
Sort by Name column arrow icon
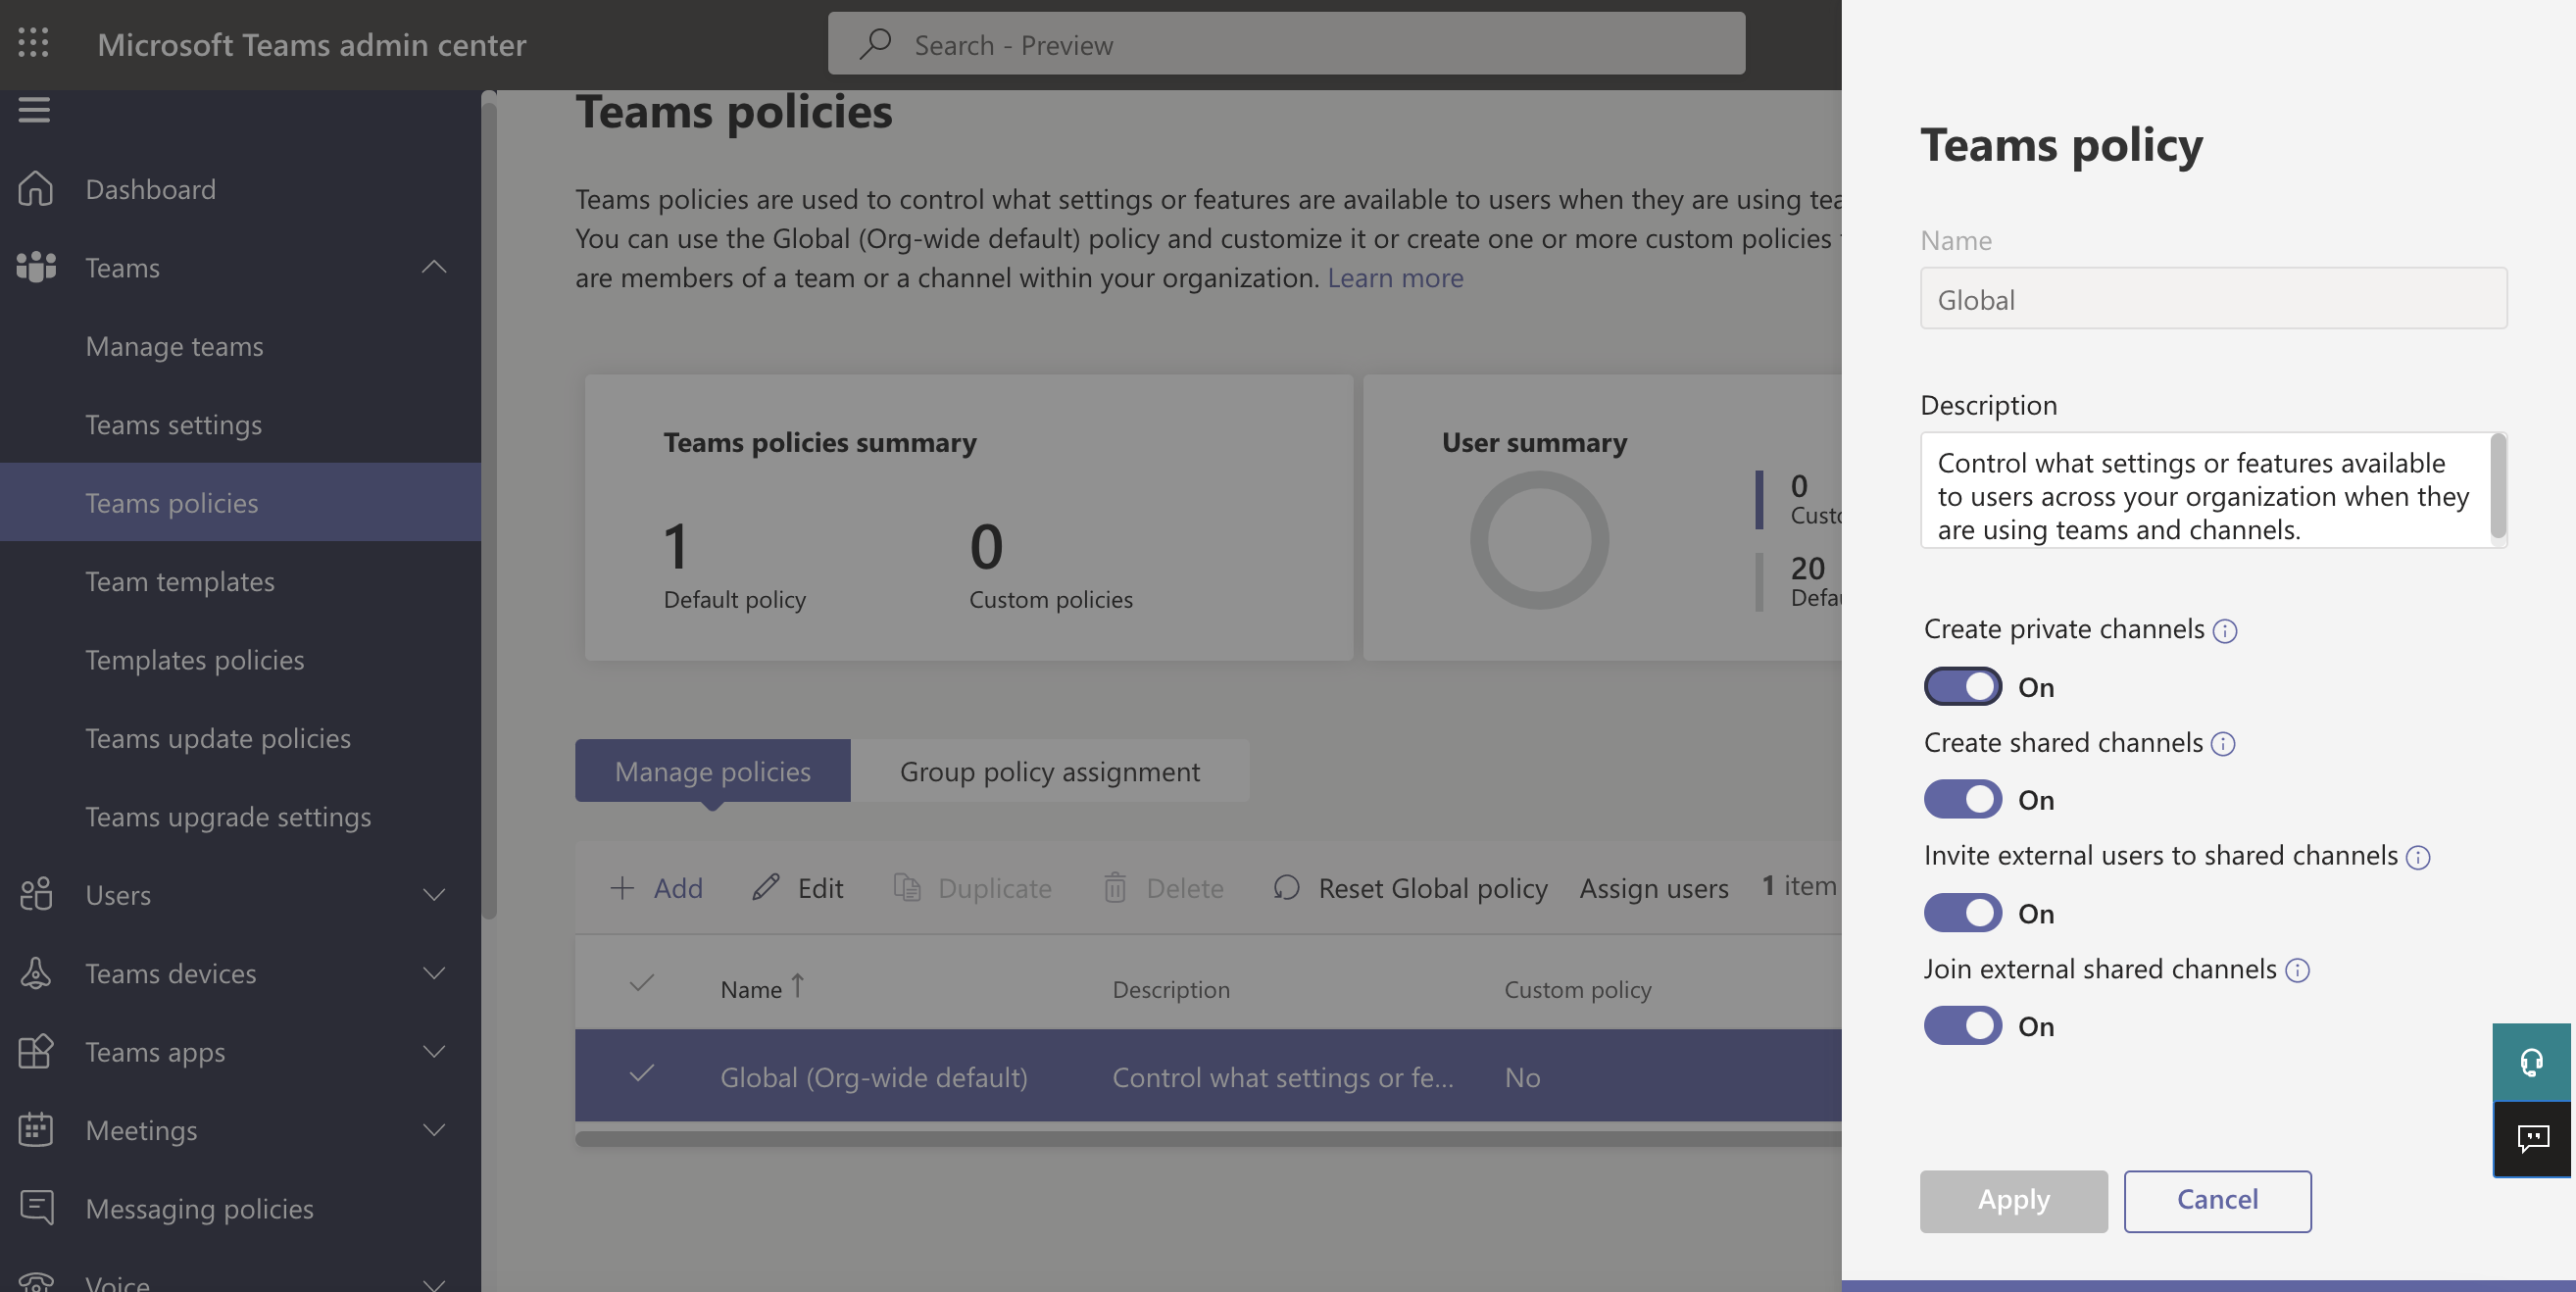pos(797,986)
